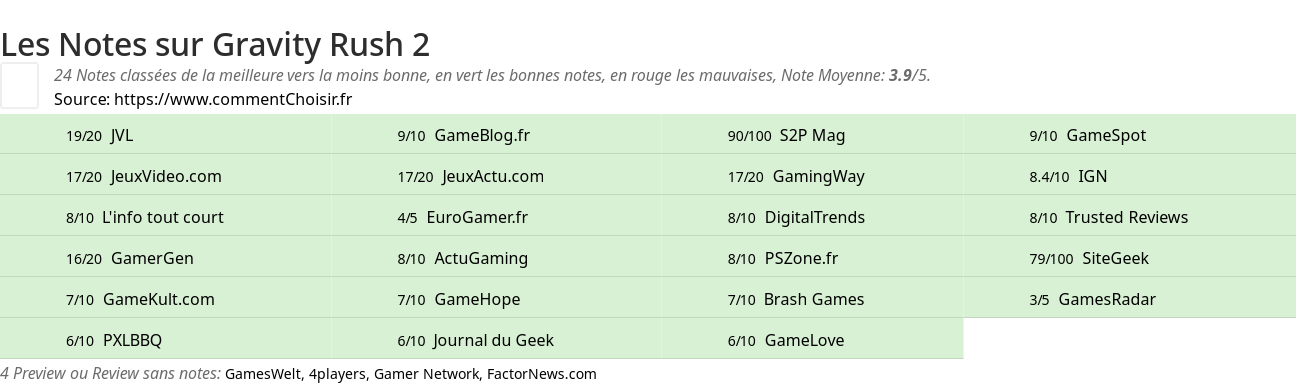This screenshot has height=384, width=1296.
Task: Select the Trusted Reviews 8/10 entry
Action: click(x=1130, y=217)
